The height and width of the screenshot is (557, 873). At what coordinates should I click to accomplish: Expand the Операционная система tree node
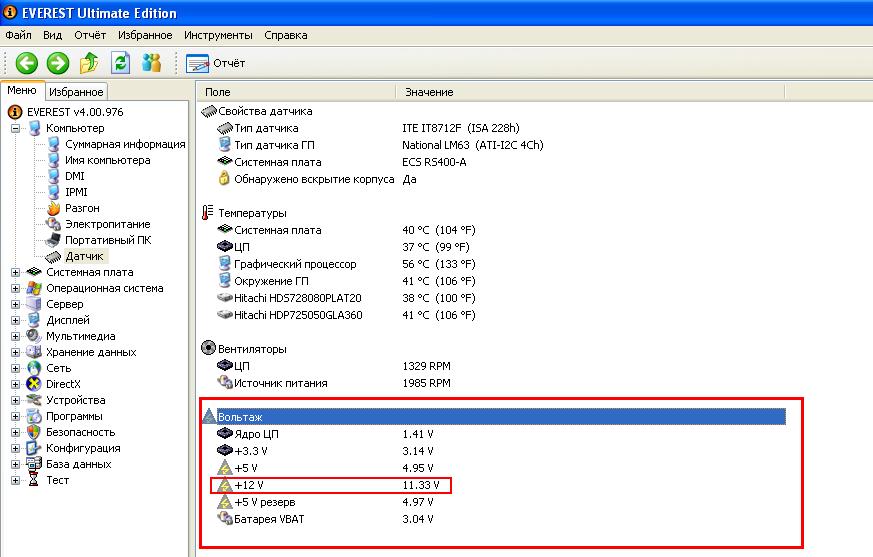pyautogui.click(x=16, y=289)
